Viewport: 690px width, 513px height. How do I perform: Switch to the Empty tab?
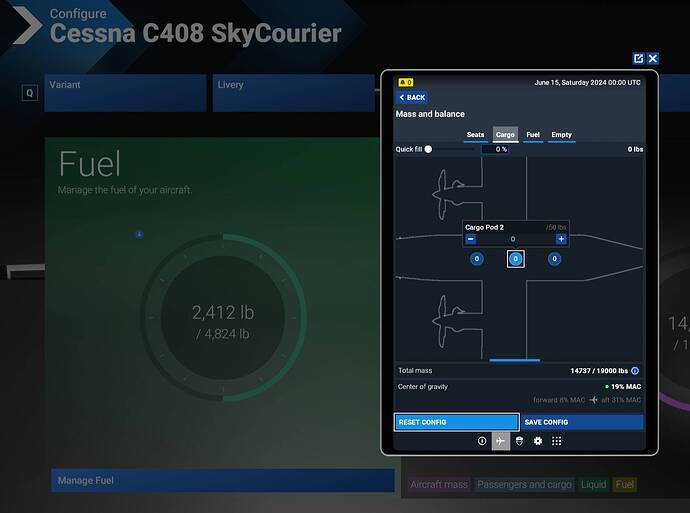click(561, 135)
